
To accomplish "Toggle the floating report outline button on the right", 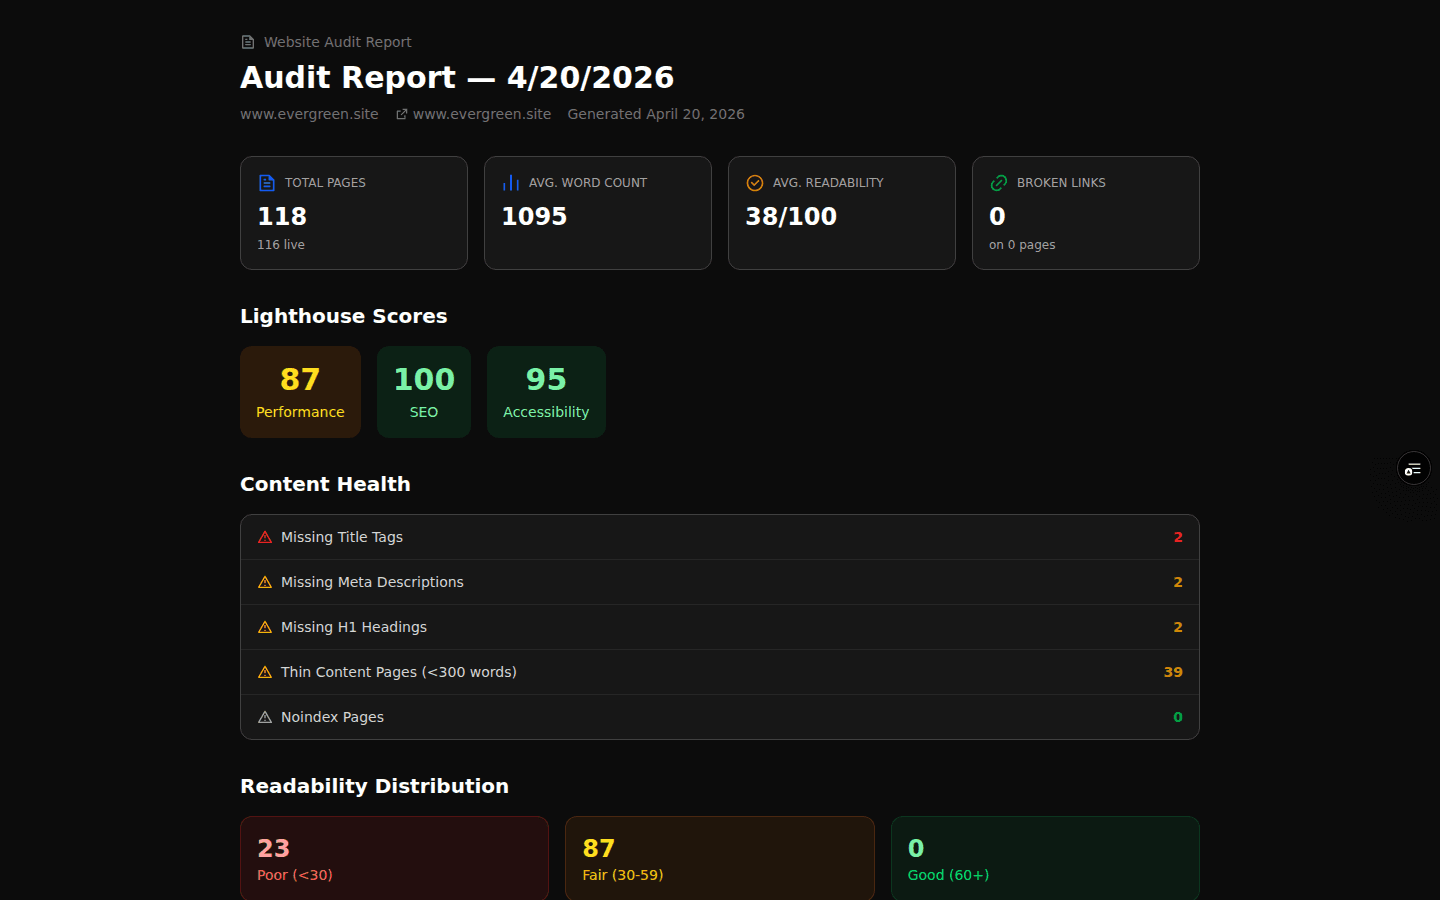I will tap(1412, 468).
